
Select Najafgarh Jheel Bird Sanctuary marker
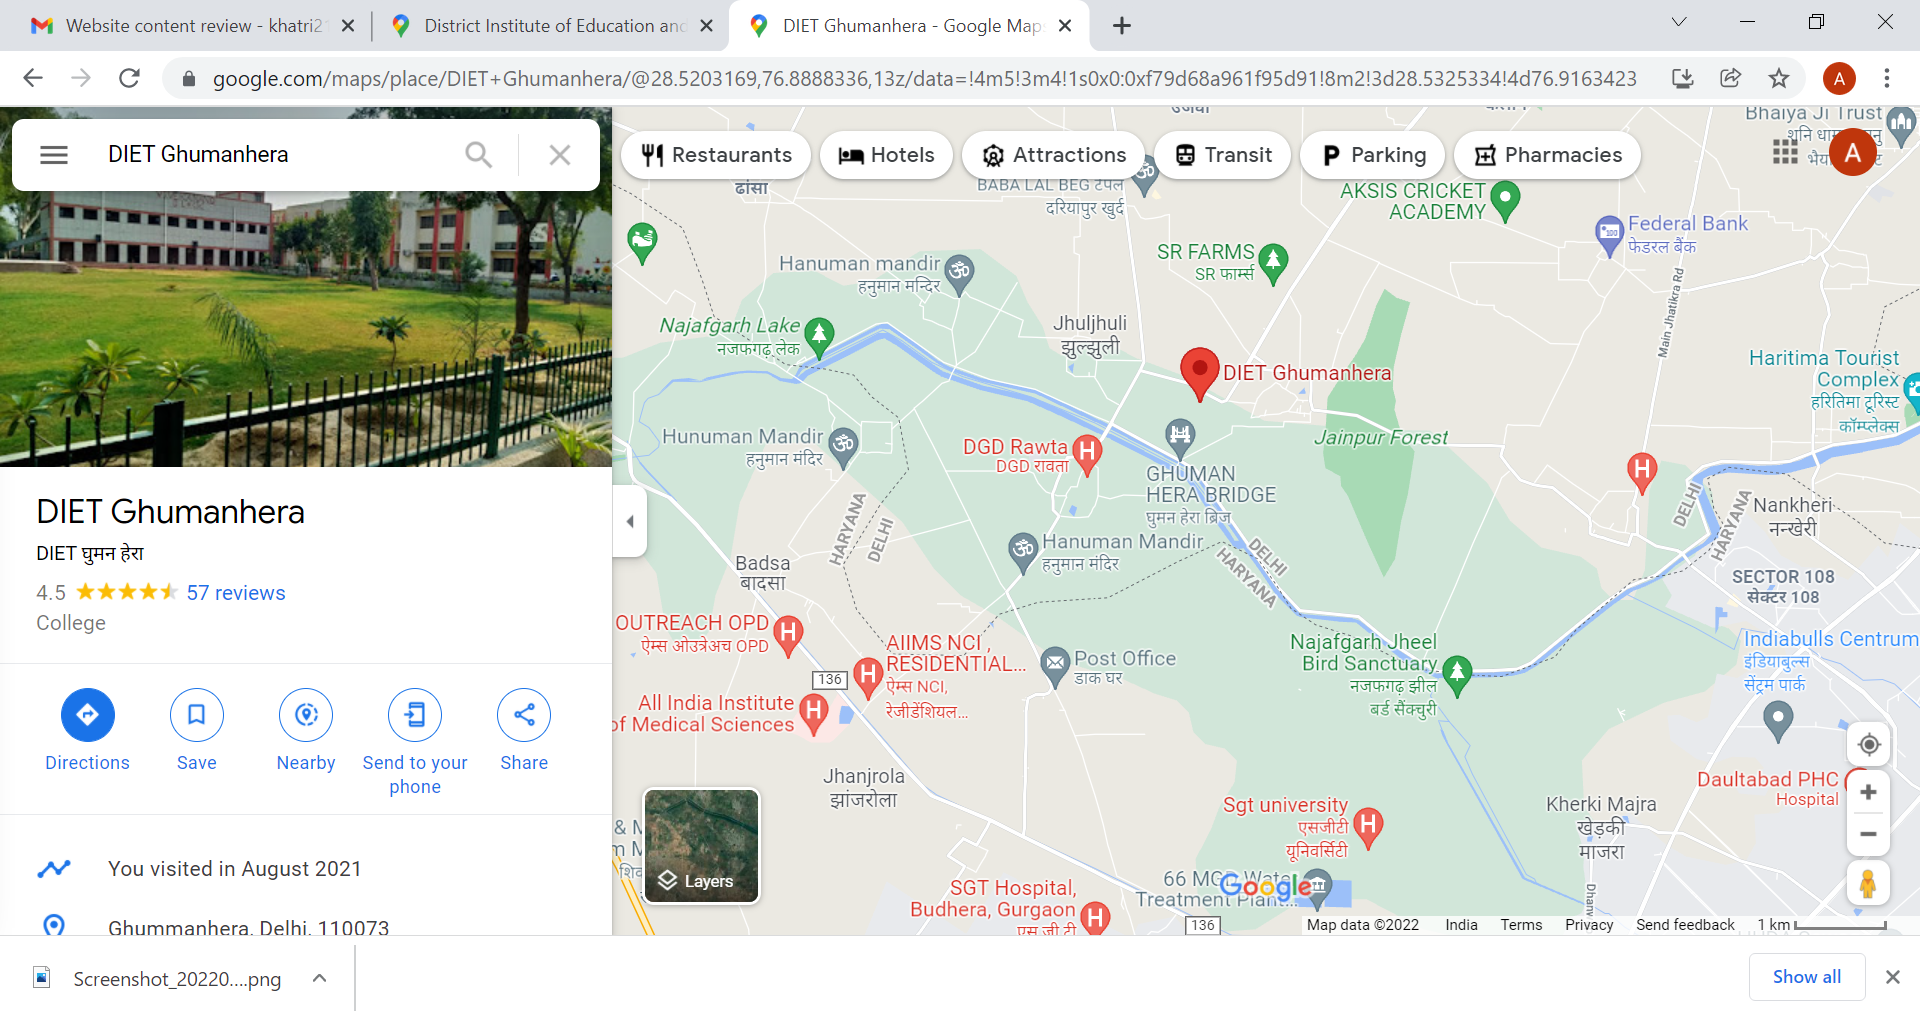click(1457, 674)
